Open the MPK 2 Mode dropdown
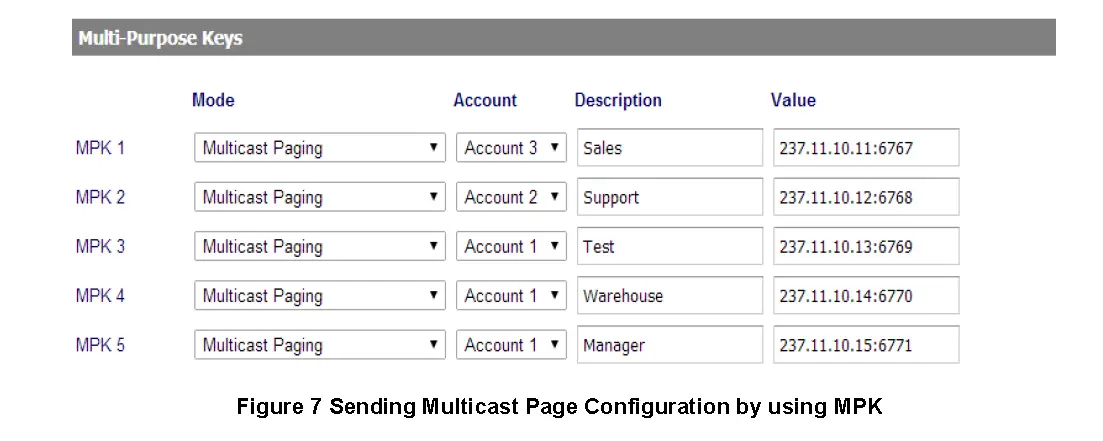 tap(319, 197)
